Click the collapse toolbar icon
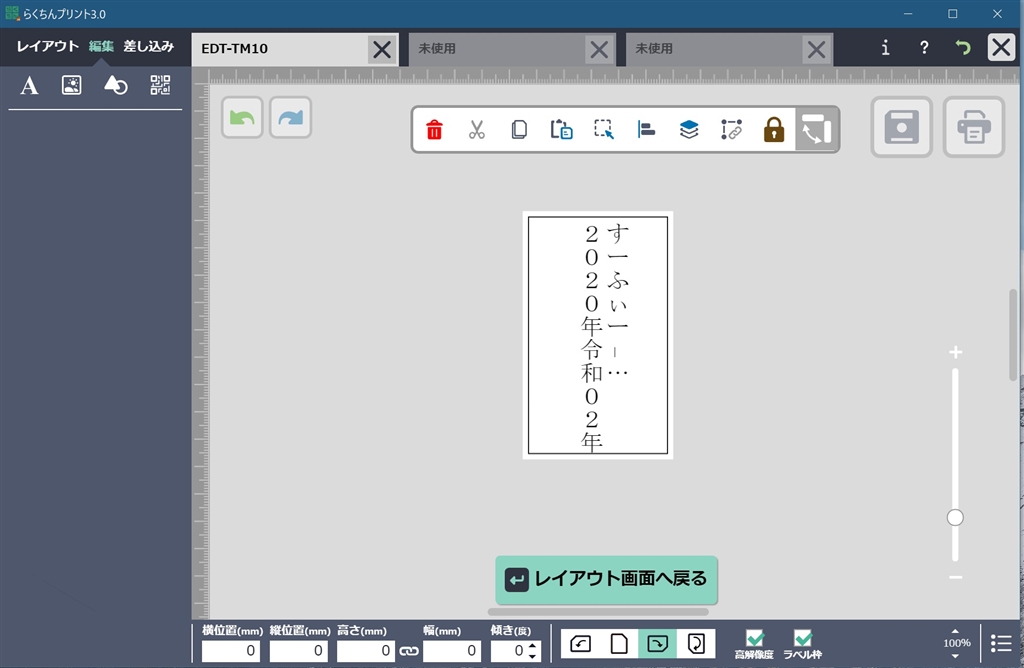Screen dimensions: 1024x668 (x=817, y=129)
